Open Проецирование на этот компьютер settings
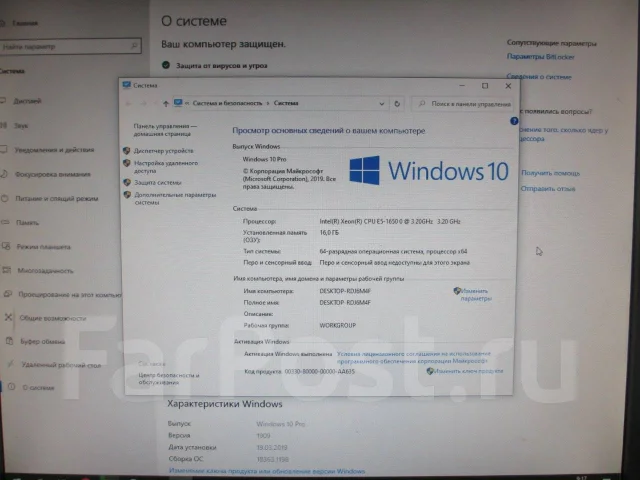This screenshot has width=640, height=480. [x=70, y=294]
